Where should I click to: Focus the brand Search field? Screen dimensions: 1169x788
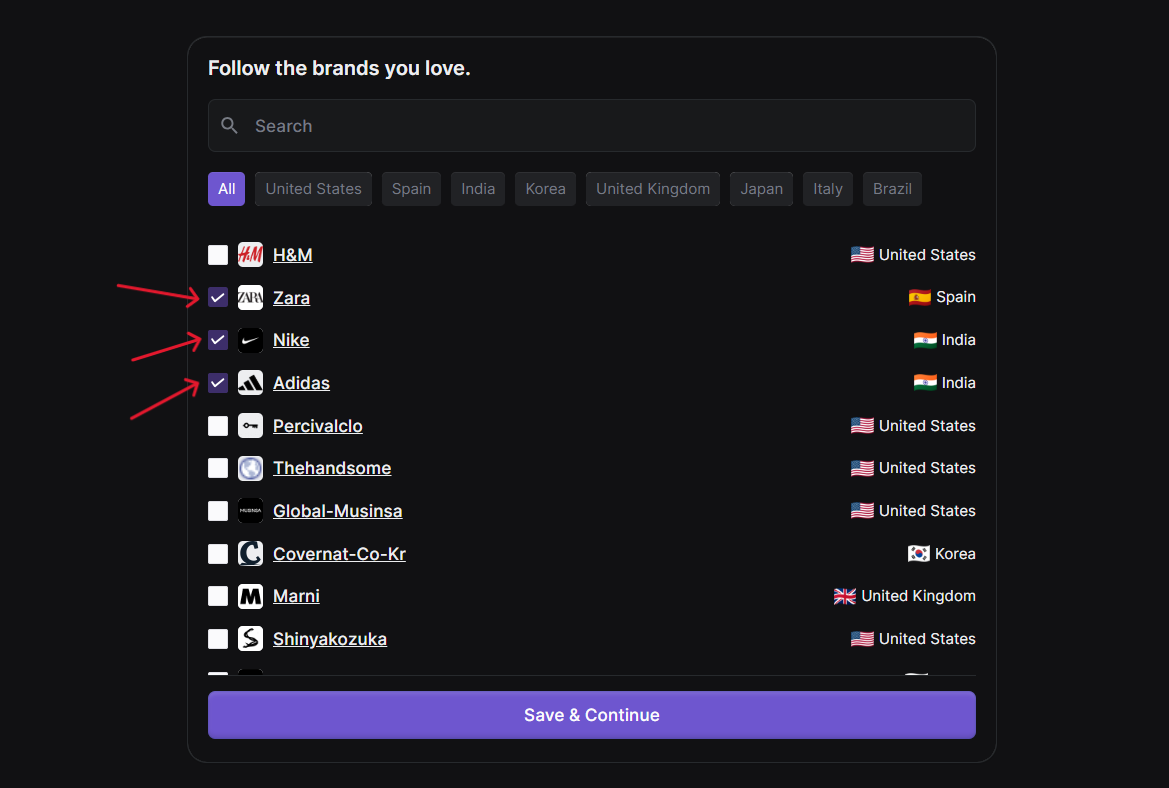(591, 126)
